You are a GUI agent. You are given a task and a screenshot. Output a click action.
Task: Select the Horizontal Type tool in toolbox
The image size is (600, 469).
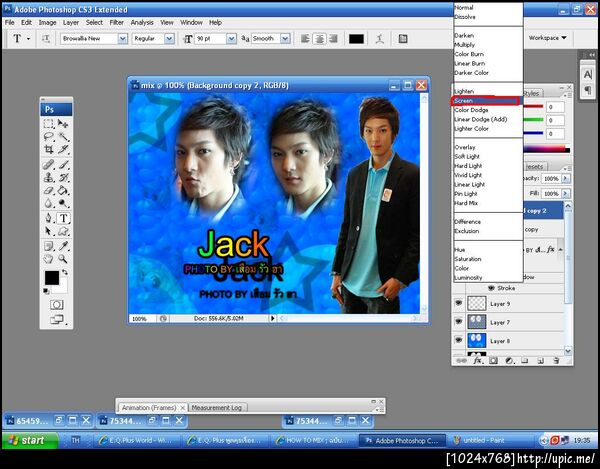click(x=64, y=218)
